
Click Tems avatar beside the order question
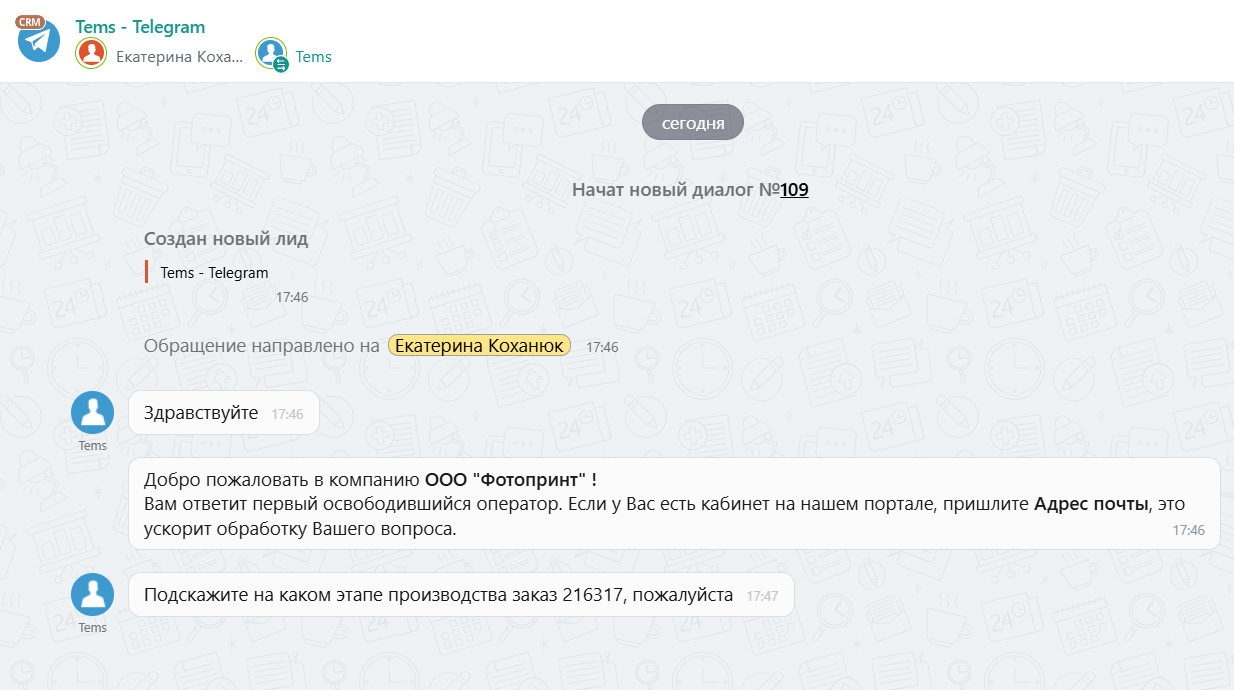pyautogui.click(x=92, y=595)
